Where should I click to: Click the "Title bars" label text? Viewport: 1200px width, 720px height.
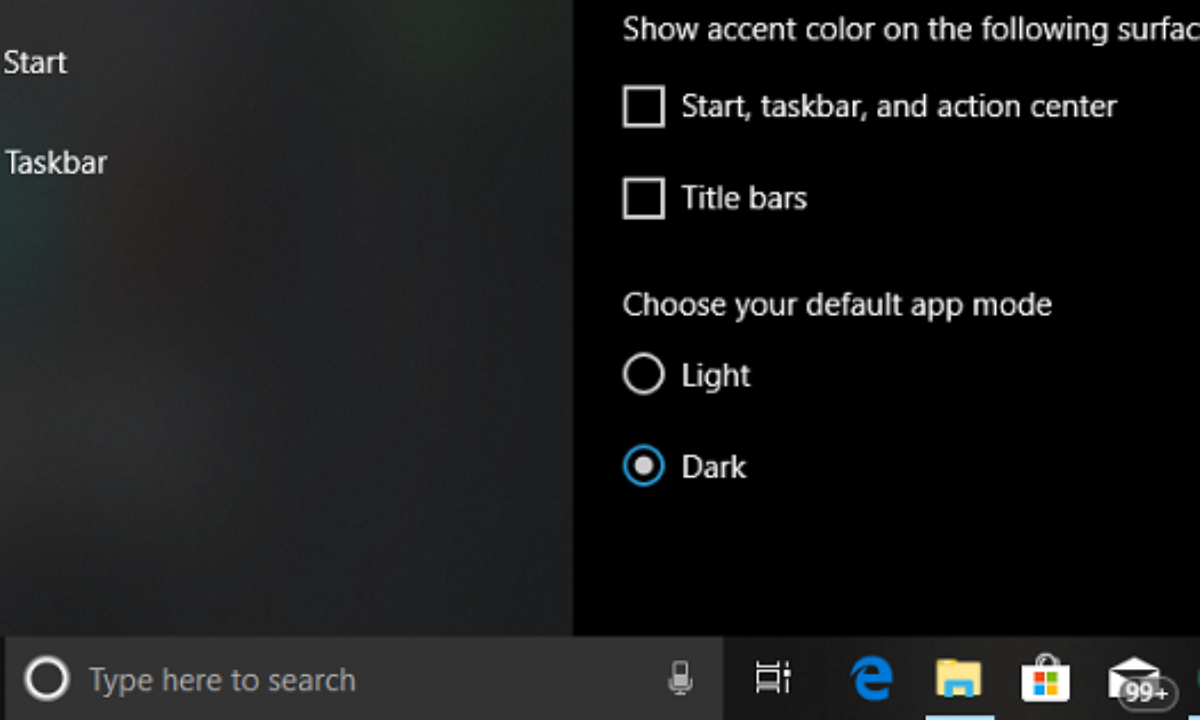click(744, 198)
